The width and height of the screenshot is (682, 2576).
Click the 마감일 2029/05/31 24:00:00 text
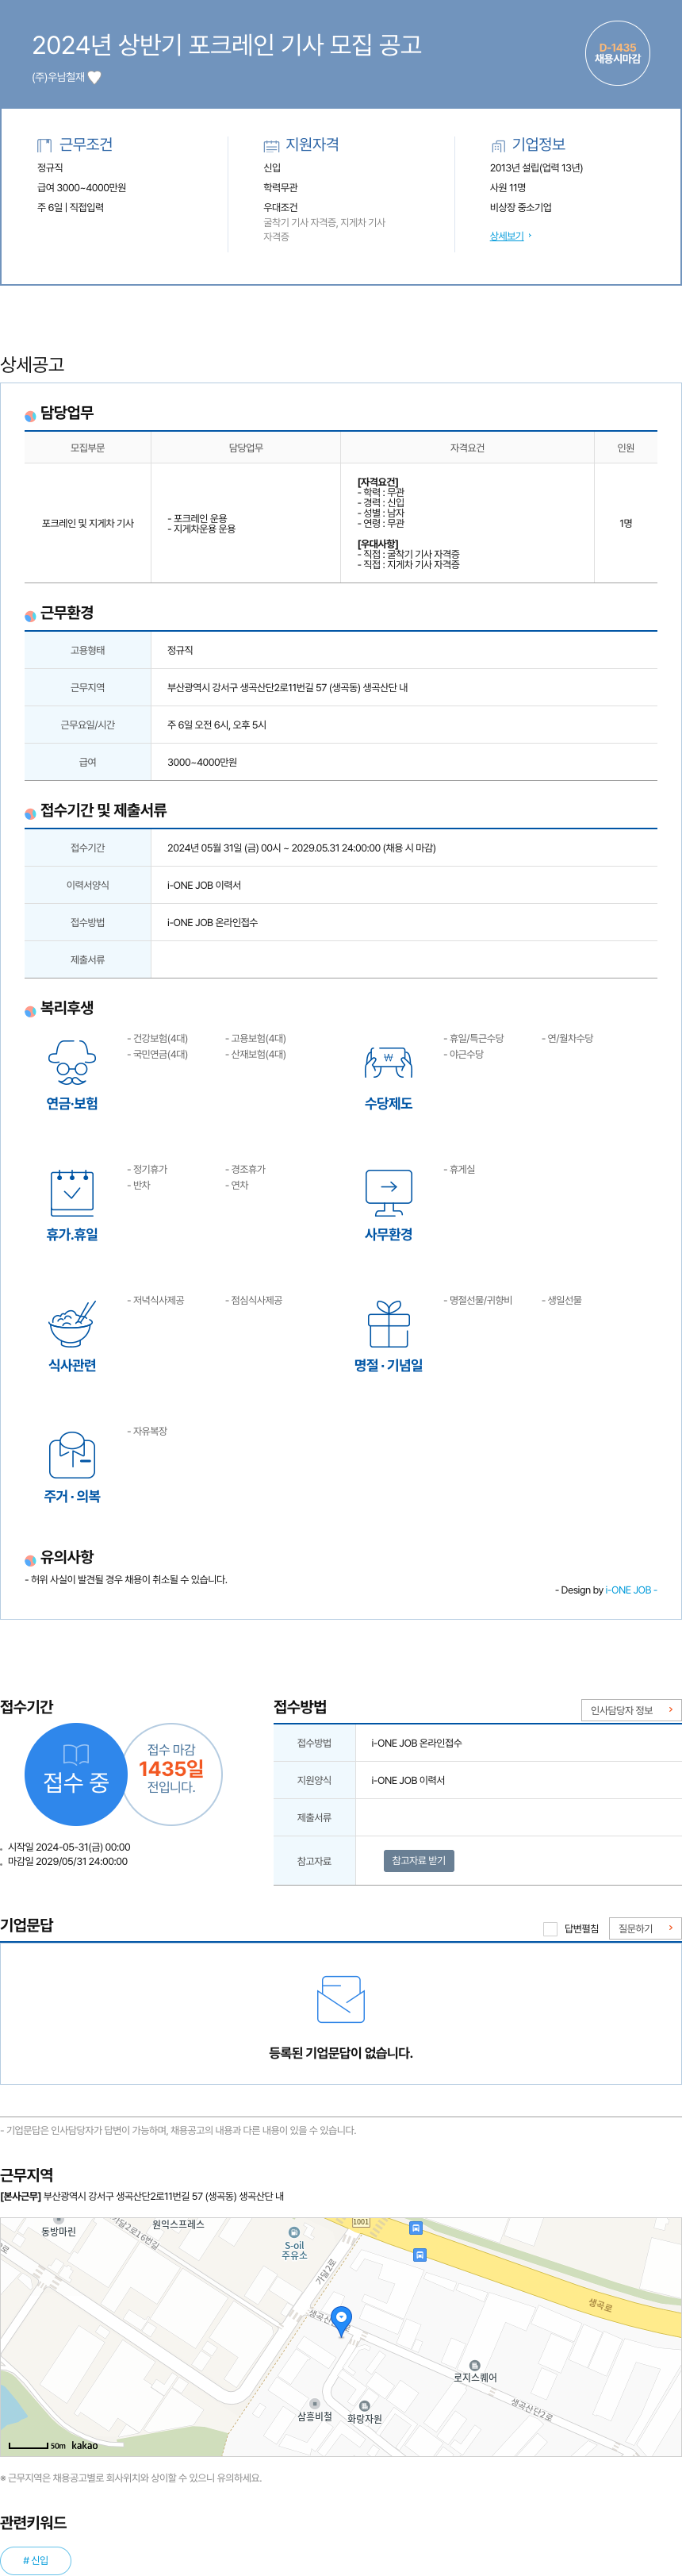coord(68,1861)
